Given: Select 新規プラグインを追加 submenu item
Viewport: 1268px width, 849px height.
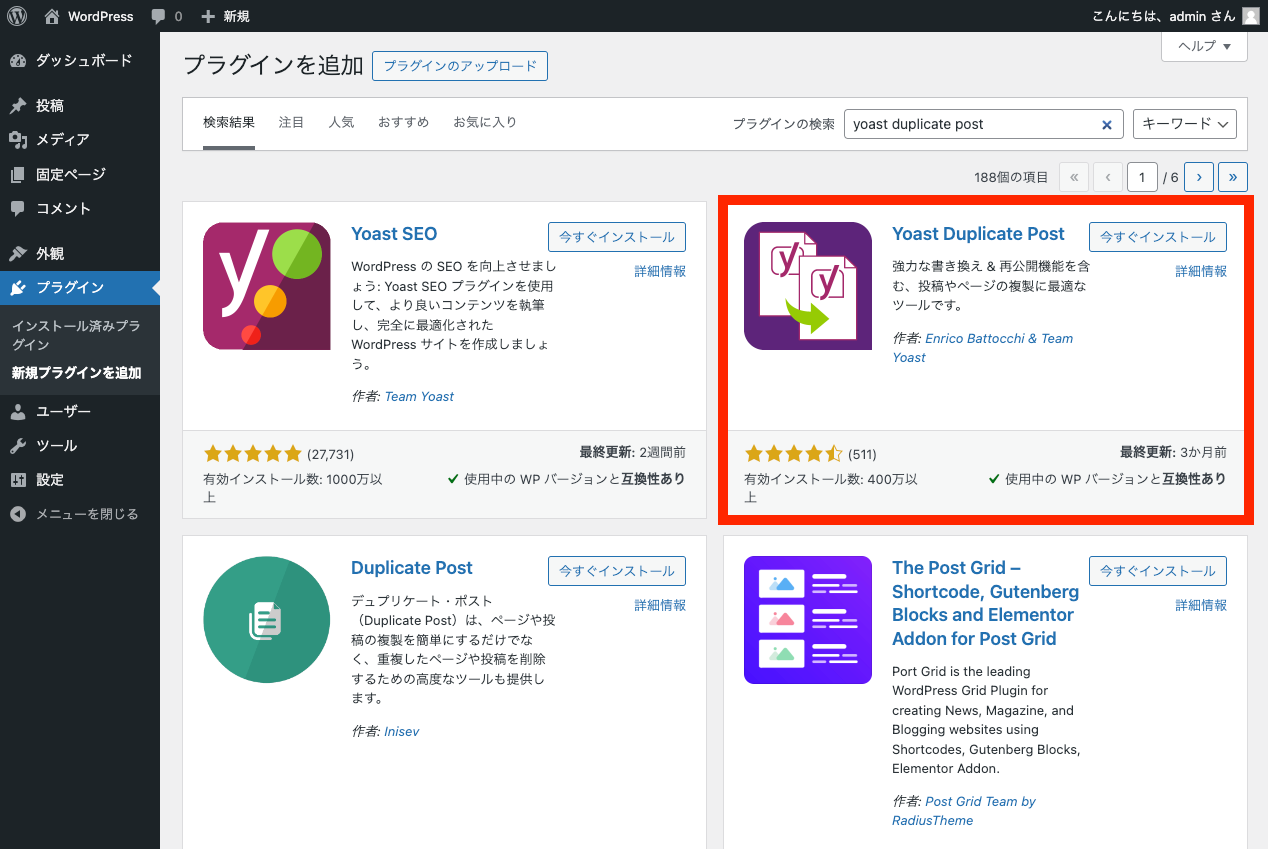Looking at the screenshot, I should point(76,373).
